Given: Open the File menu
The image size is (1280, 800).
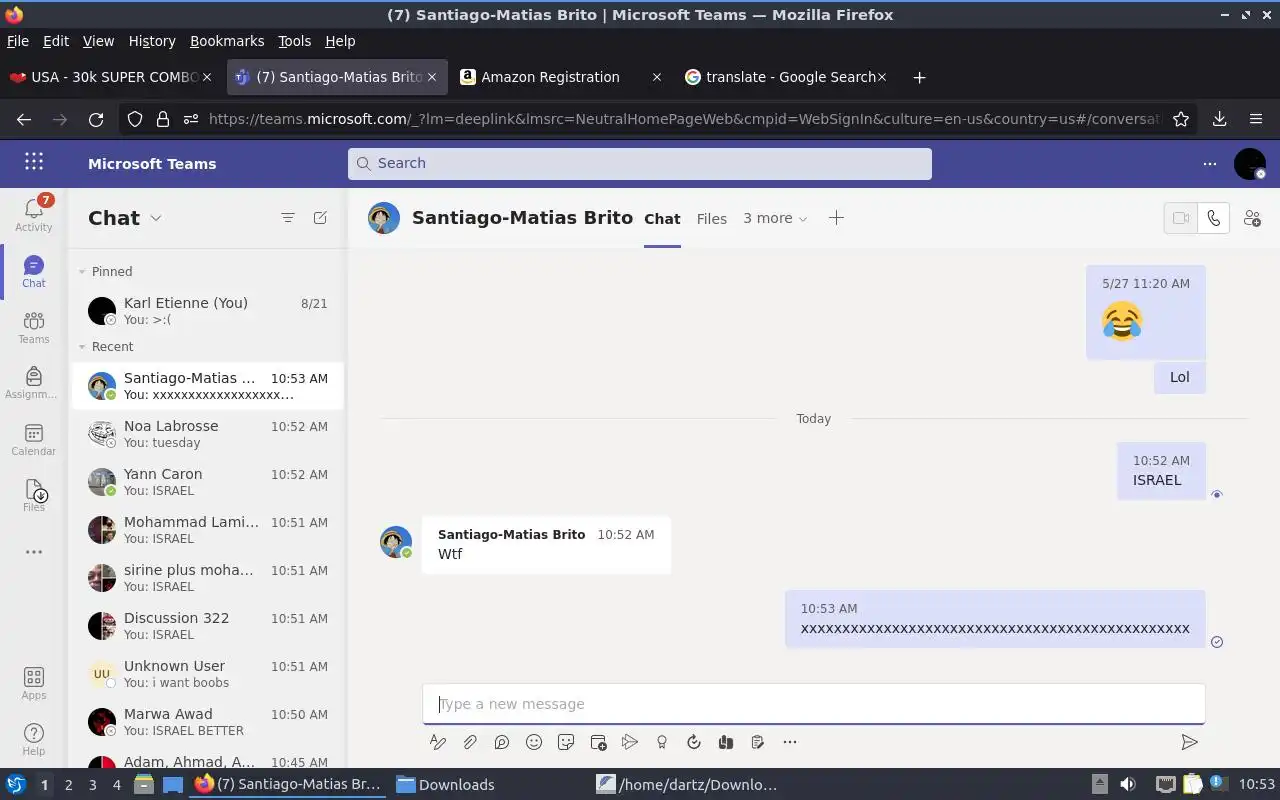Looking at the screenshot, I should coord(18,41).
